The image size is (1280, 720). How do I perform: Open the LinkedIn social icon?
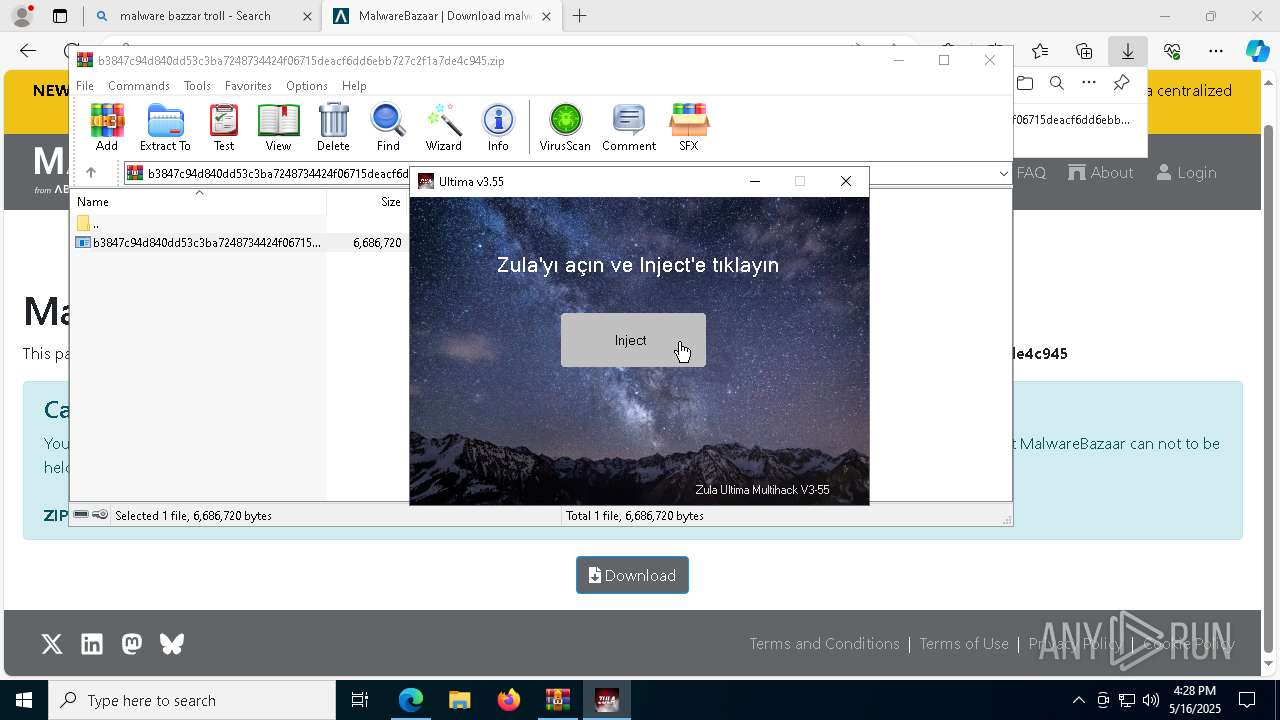[92, 644]
